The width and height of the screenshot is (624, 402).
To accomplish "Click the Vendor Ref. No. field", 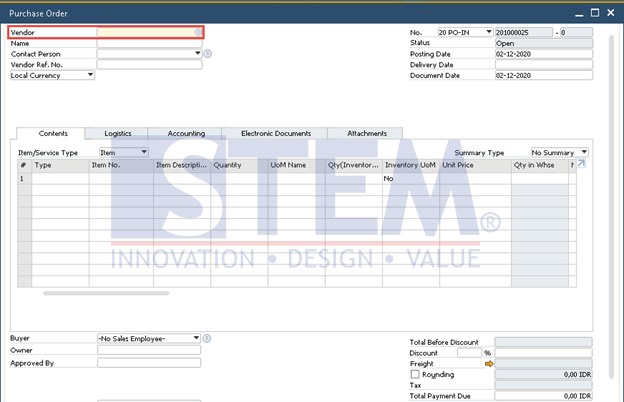I will [x=150, y=64].
